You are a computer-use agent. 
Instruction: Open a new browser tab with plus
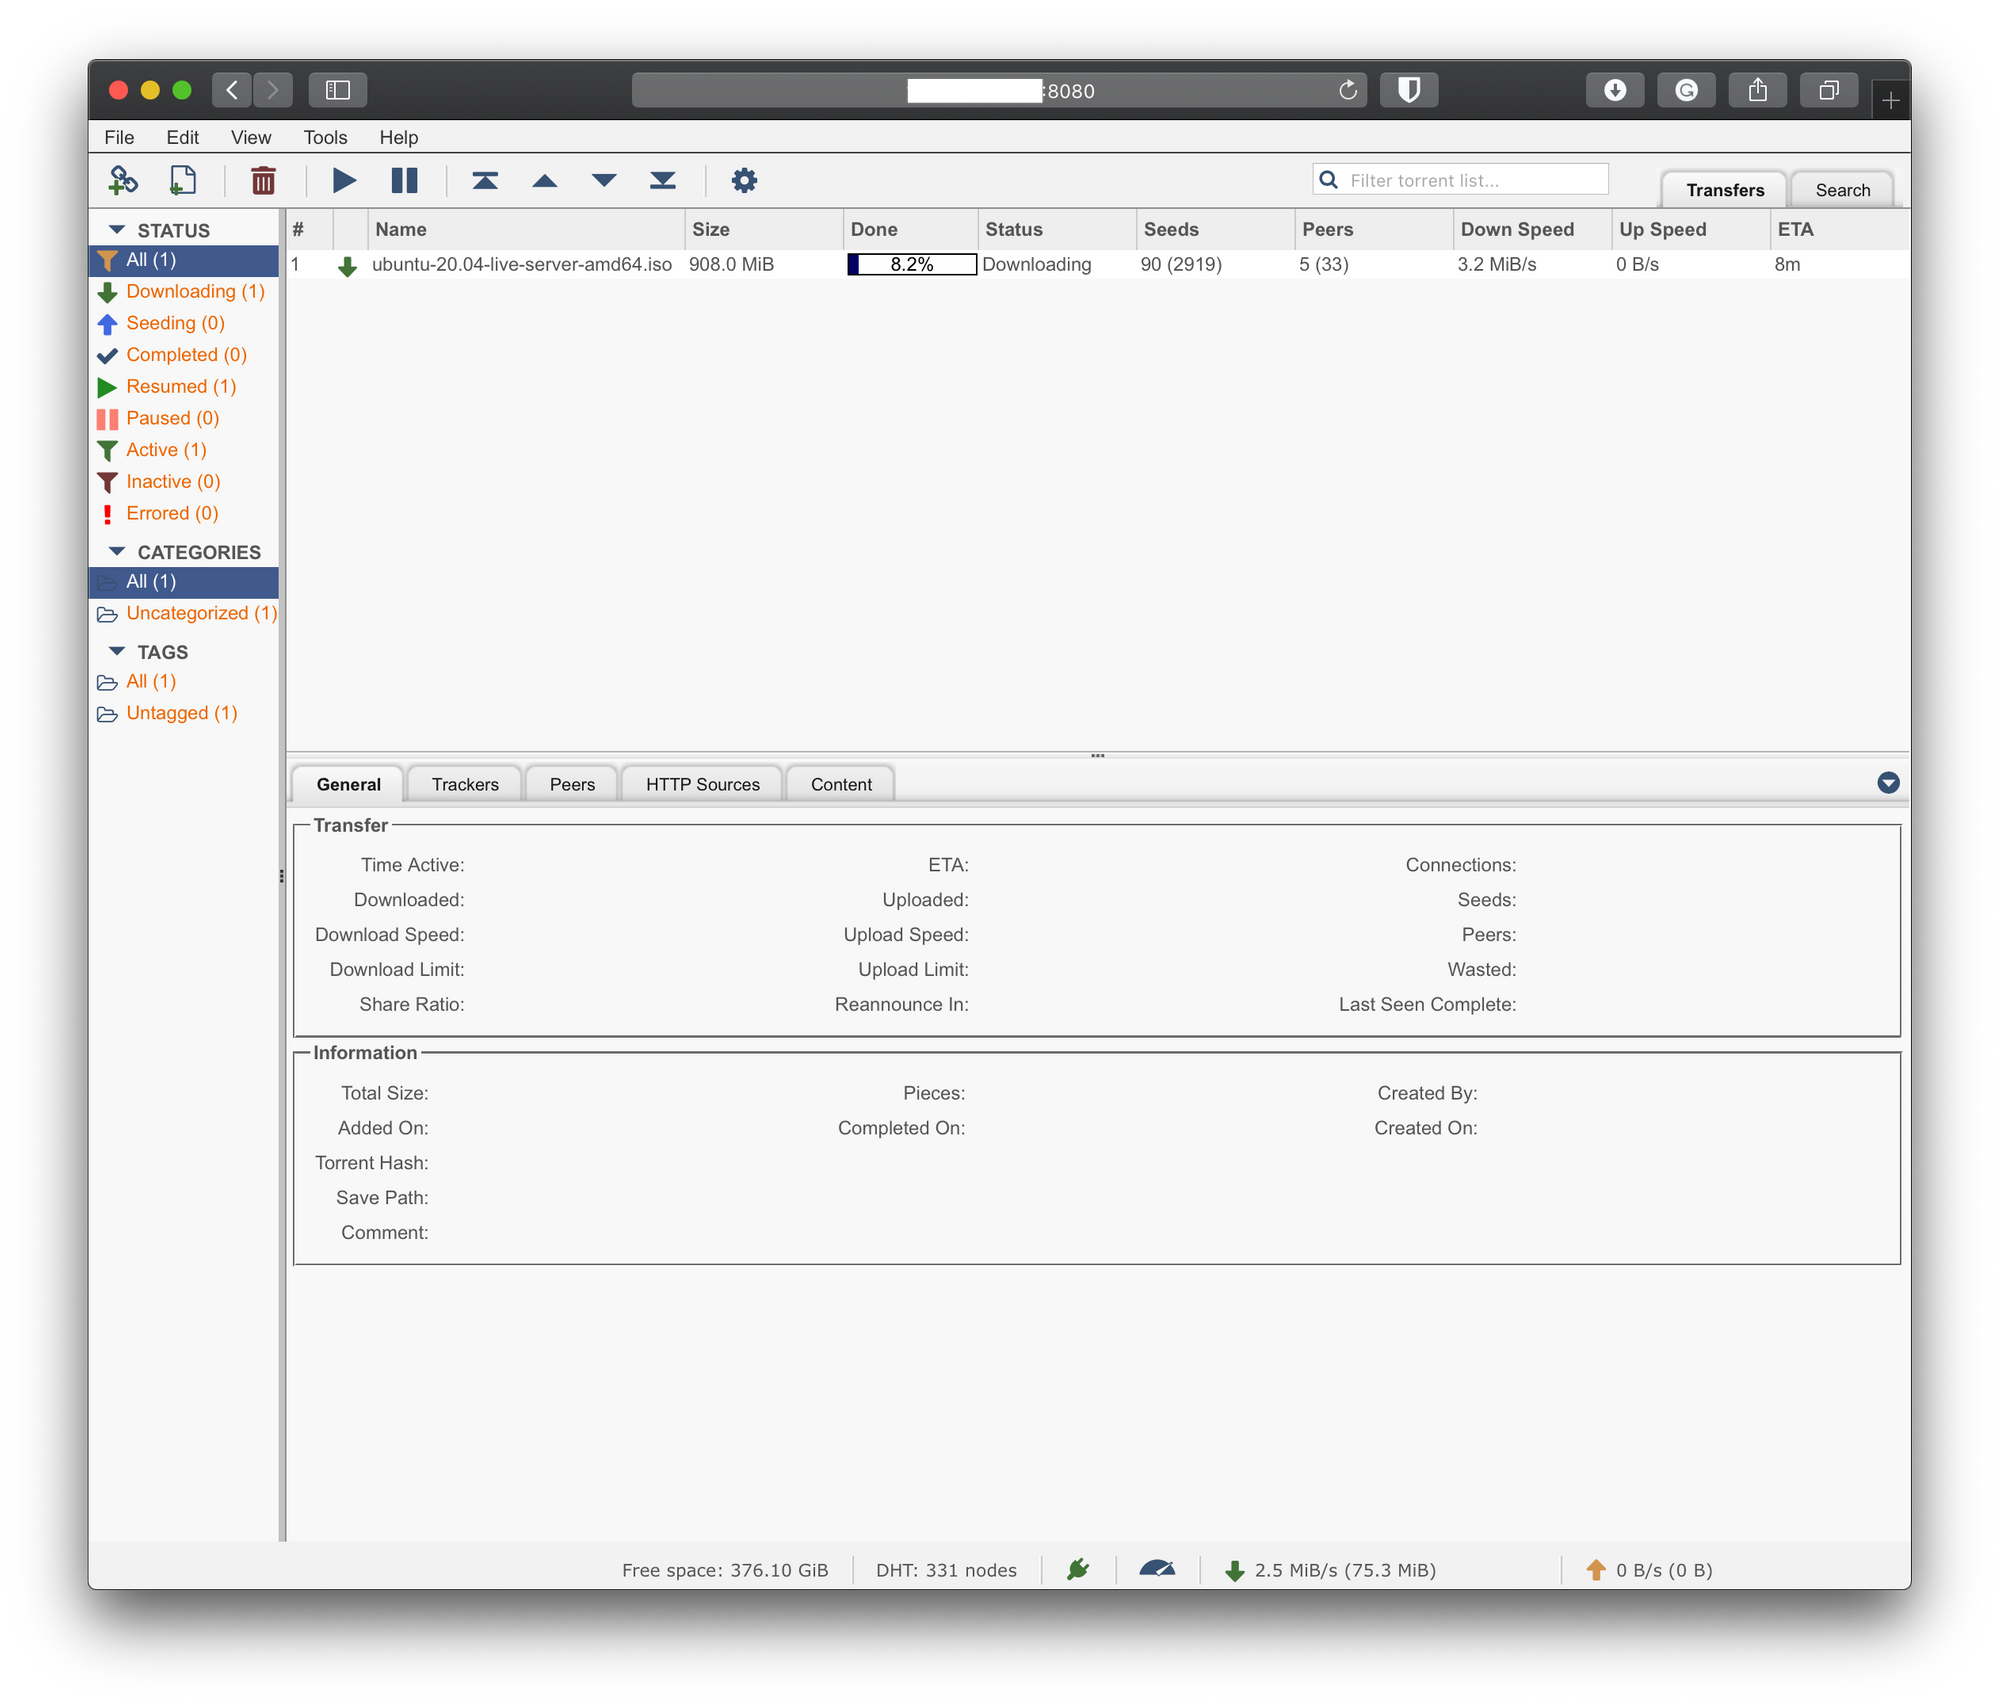coord(1890,101)
